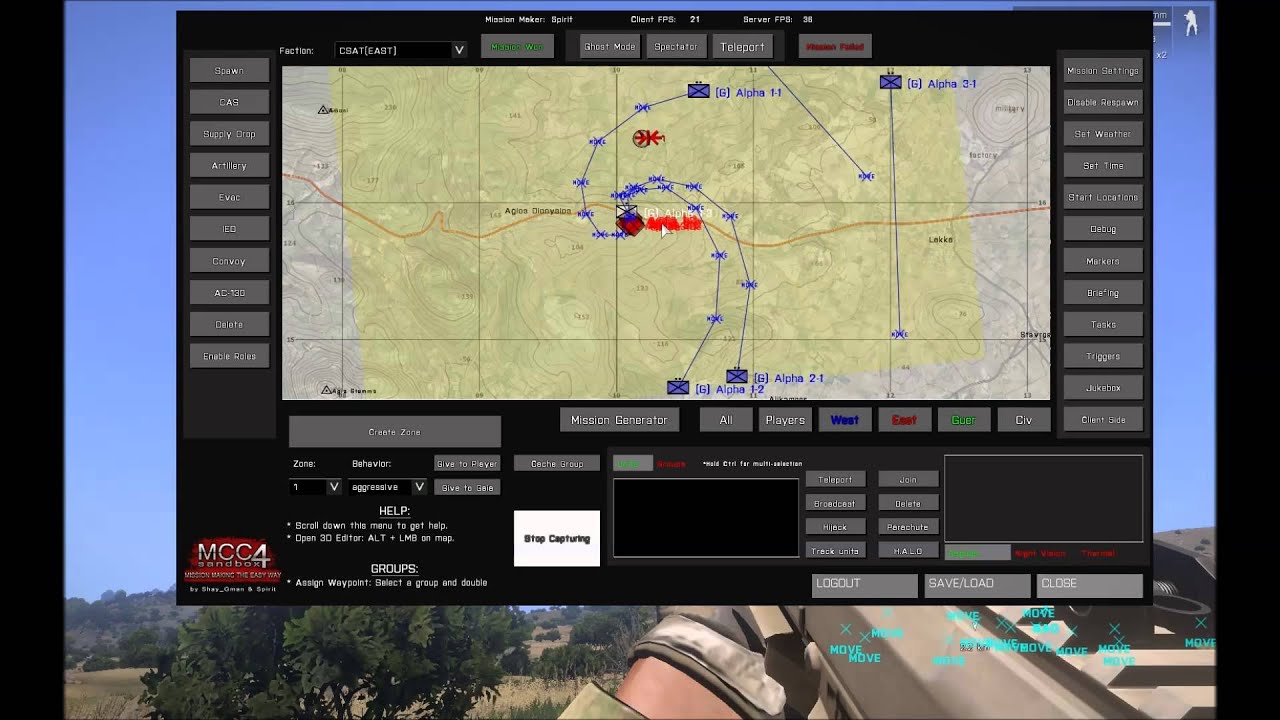
Task: Open Set Weather options
Action: click(x=1103, y=134)
